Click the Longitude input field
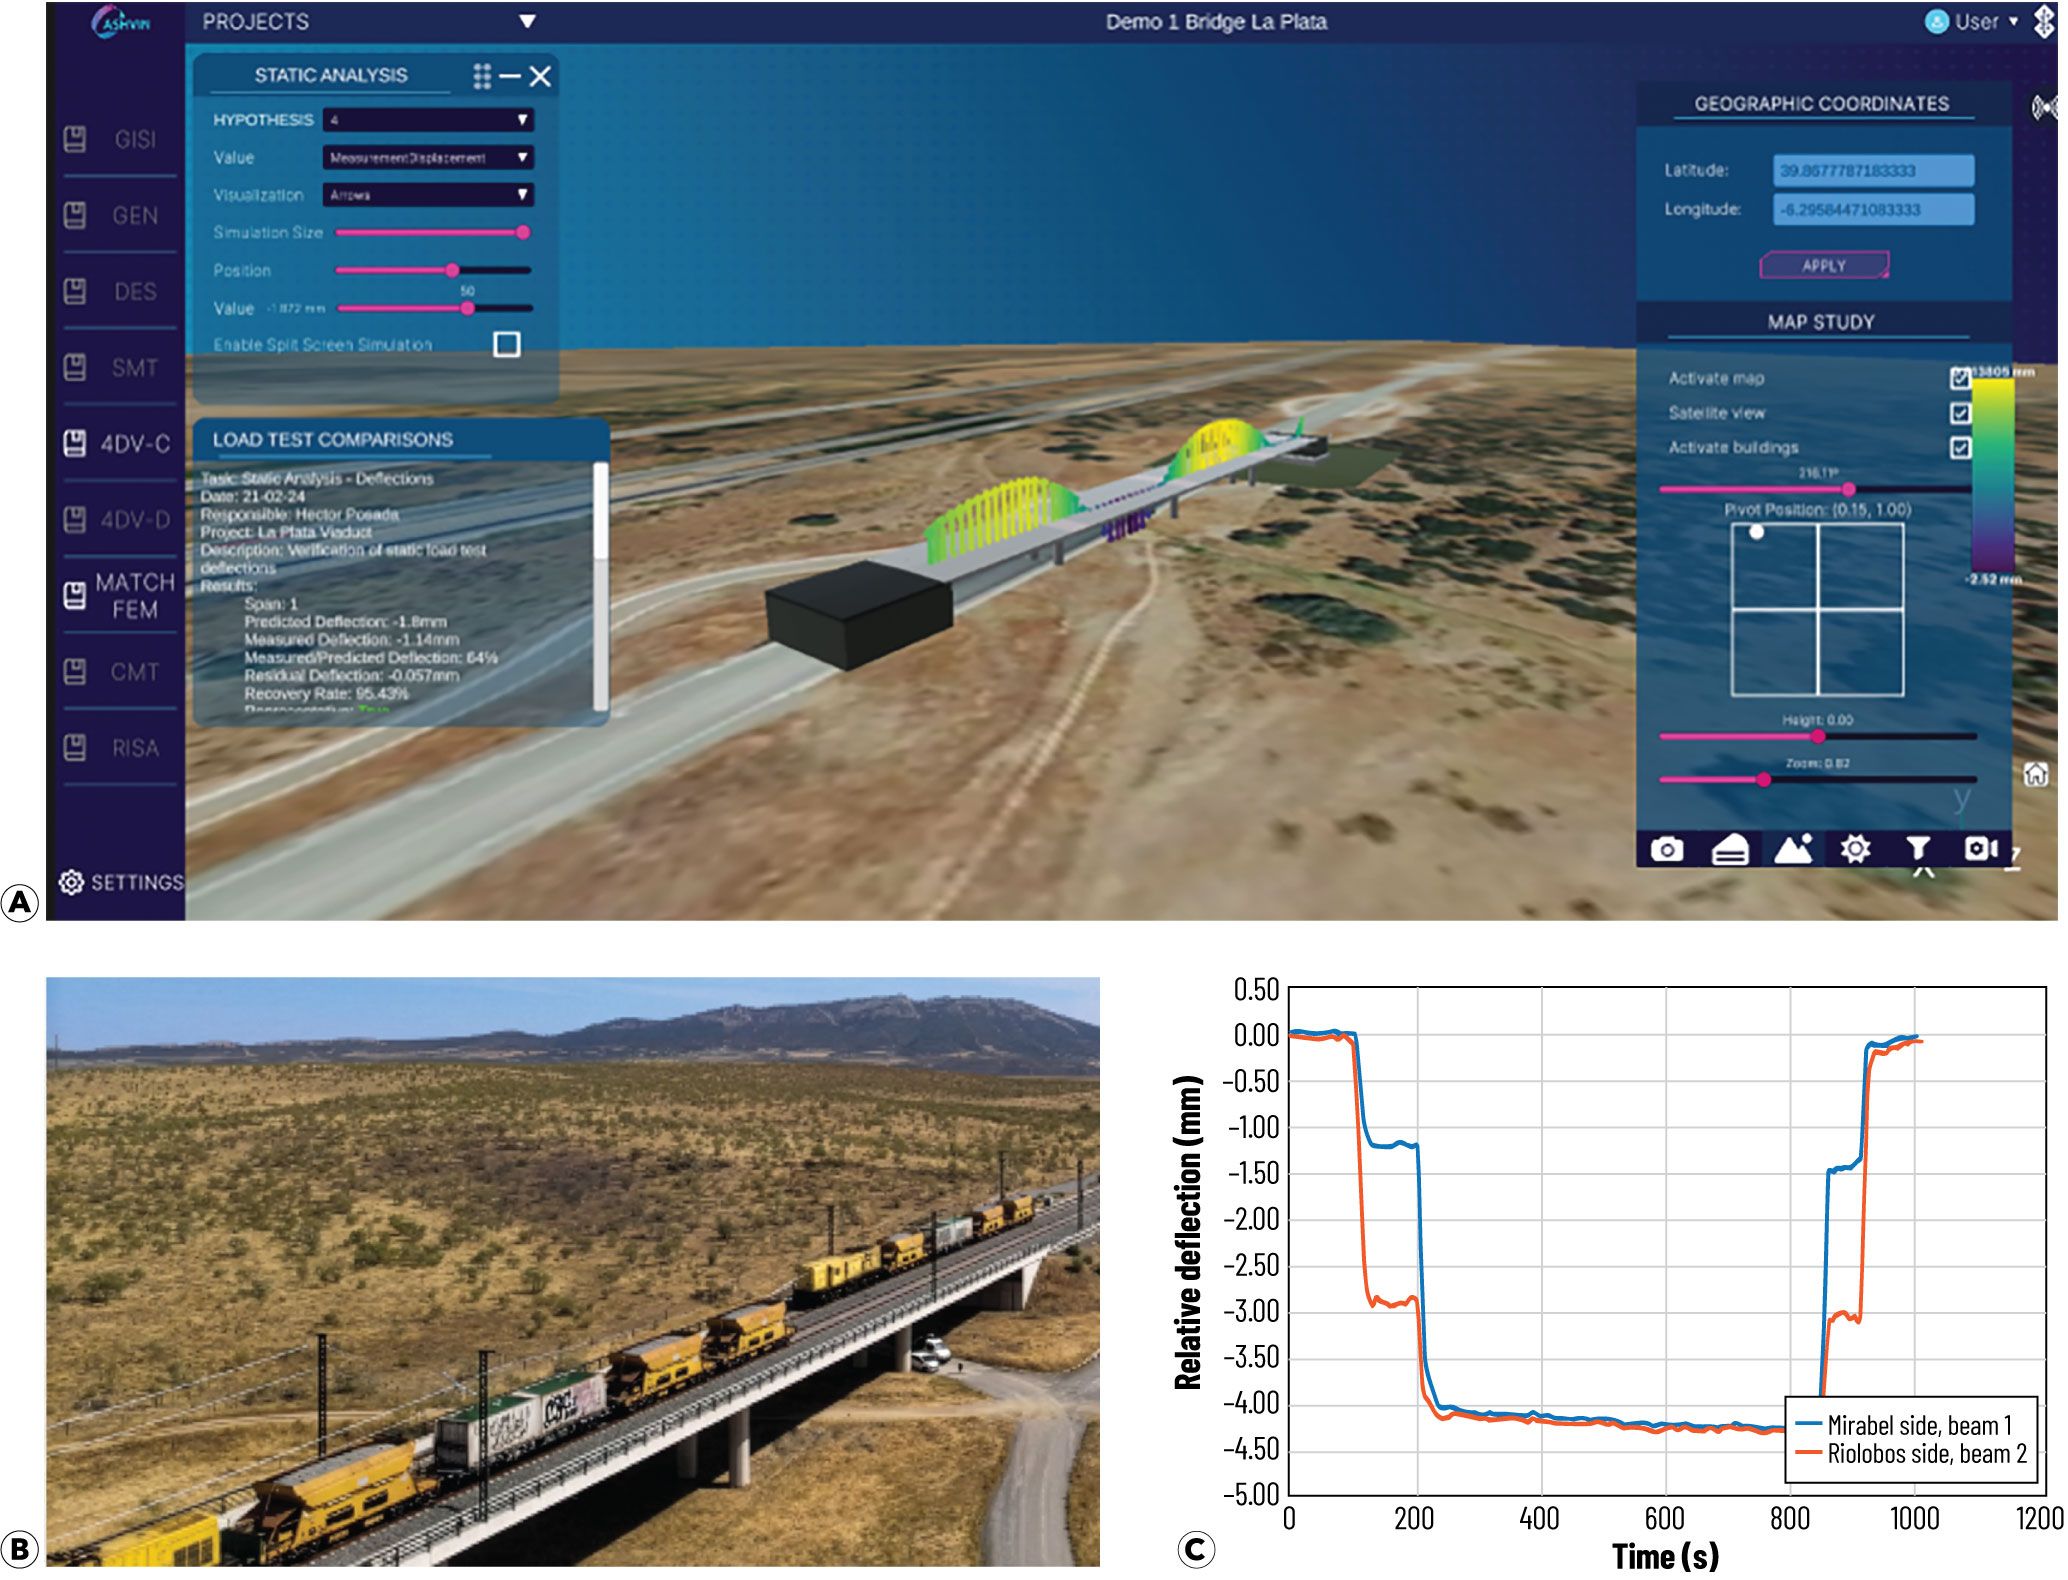The width and height of the screenshot is (2068, 1580). point(1873,210)
